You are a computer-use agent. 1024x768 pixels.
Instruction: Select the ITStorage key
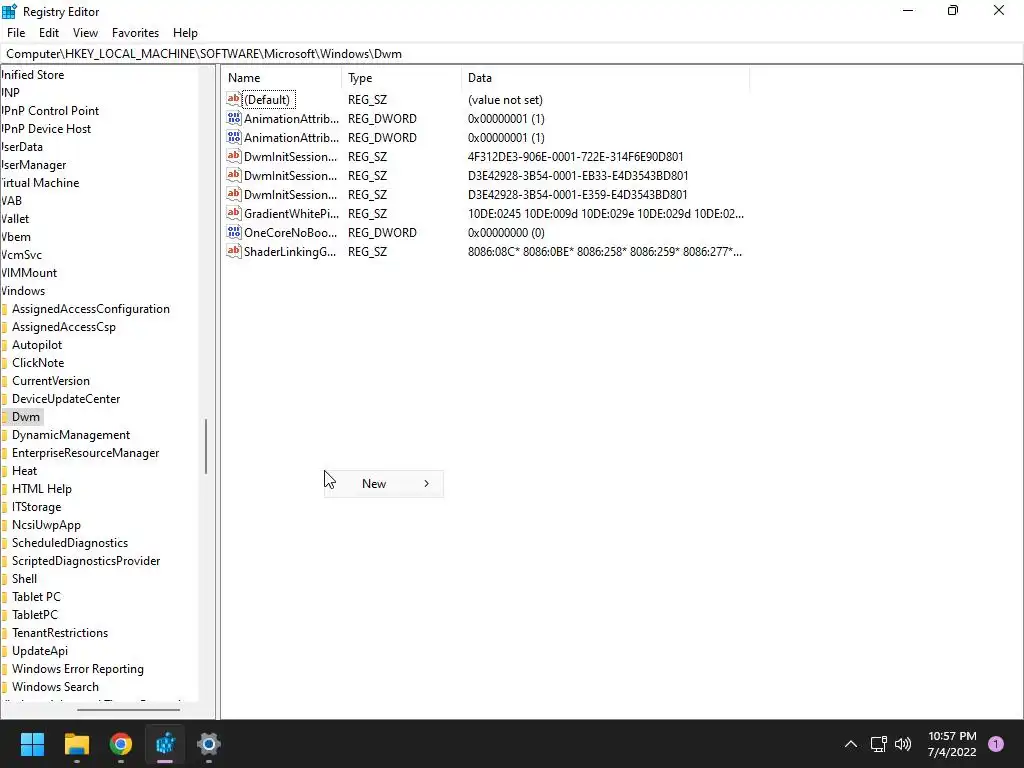pos(37,507)
